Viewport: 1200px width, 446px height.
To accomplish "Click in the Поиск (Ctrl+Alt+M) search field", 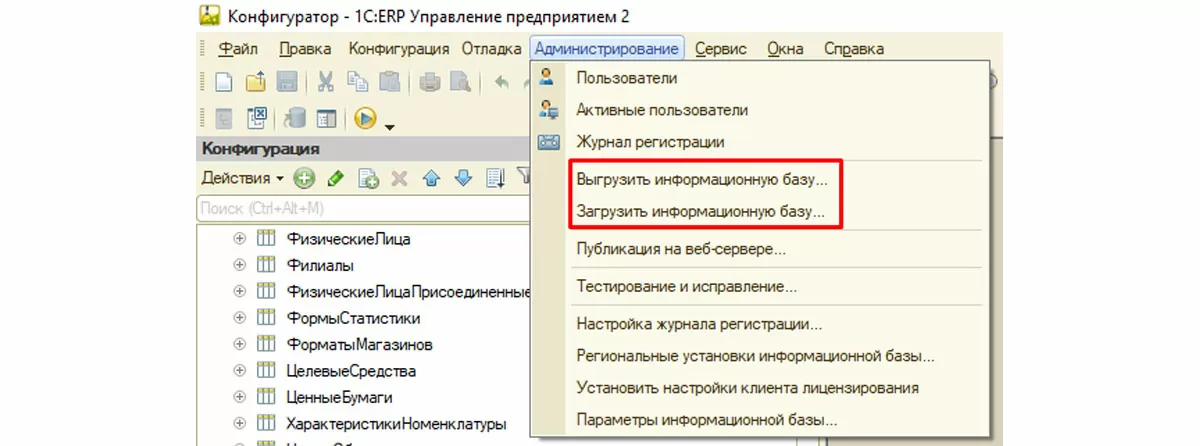I will point(363,208).
